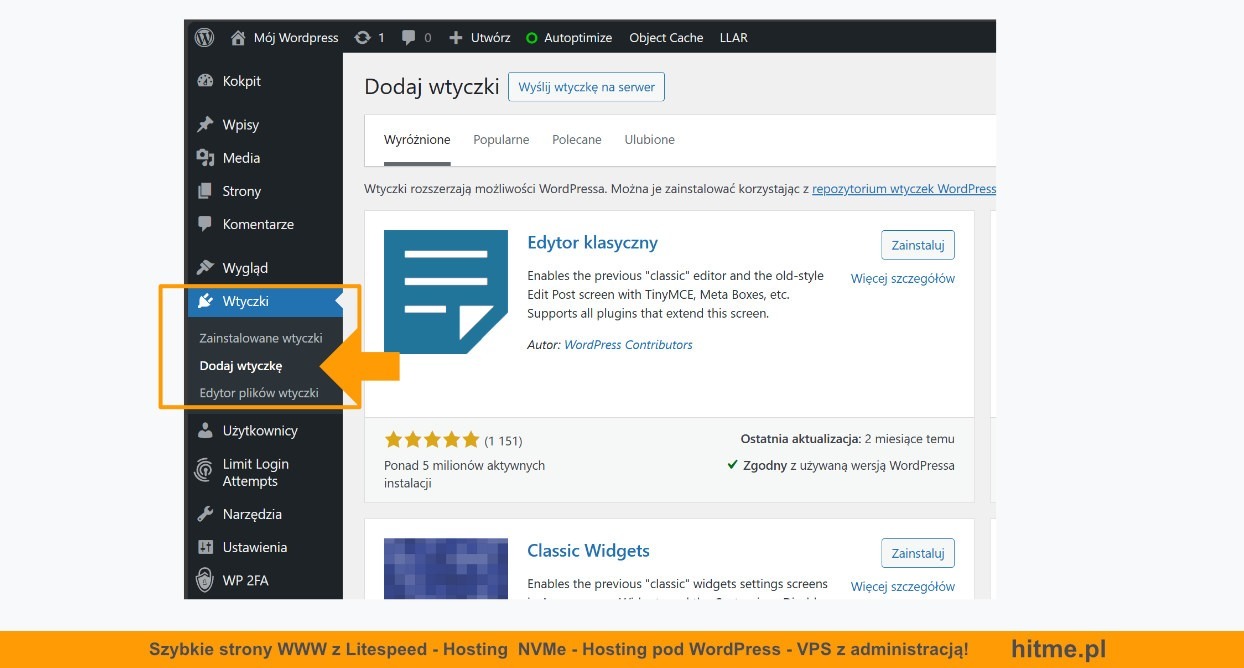Open Kokpit dashboard from the sidebar

(x=241, y=81)
